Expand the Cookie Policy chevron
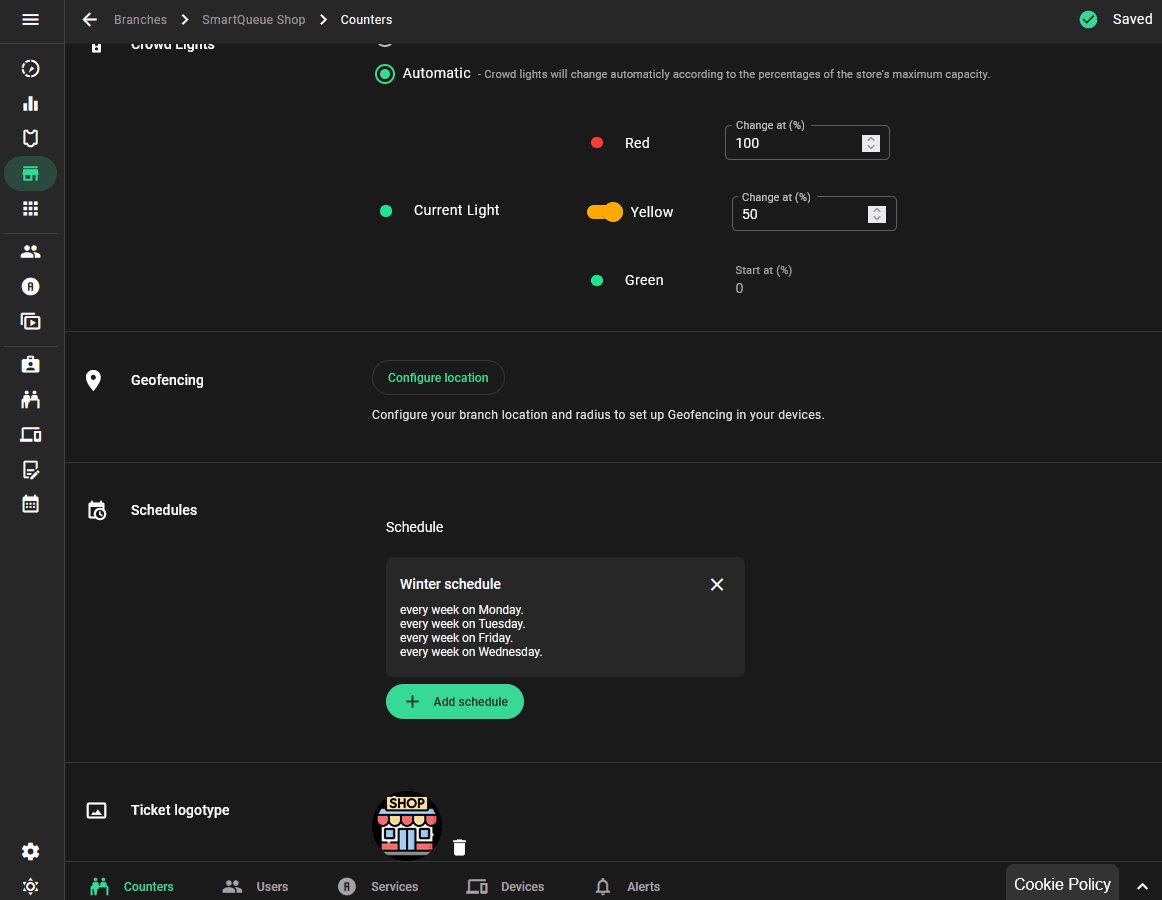1162x900 pixels. tap(1142, 886)
